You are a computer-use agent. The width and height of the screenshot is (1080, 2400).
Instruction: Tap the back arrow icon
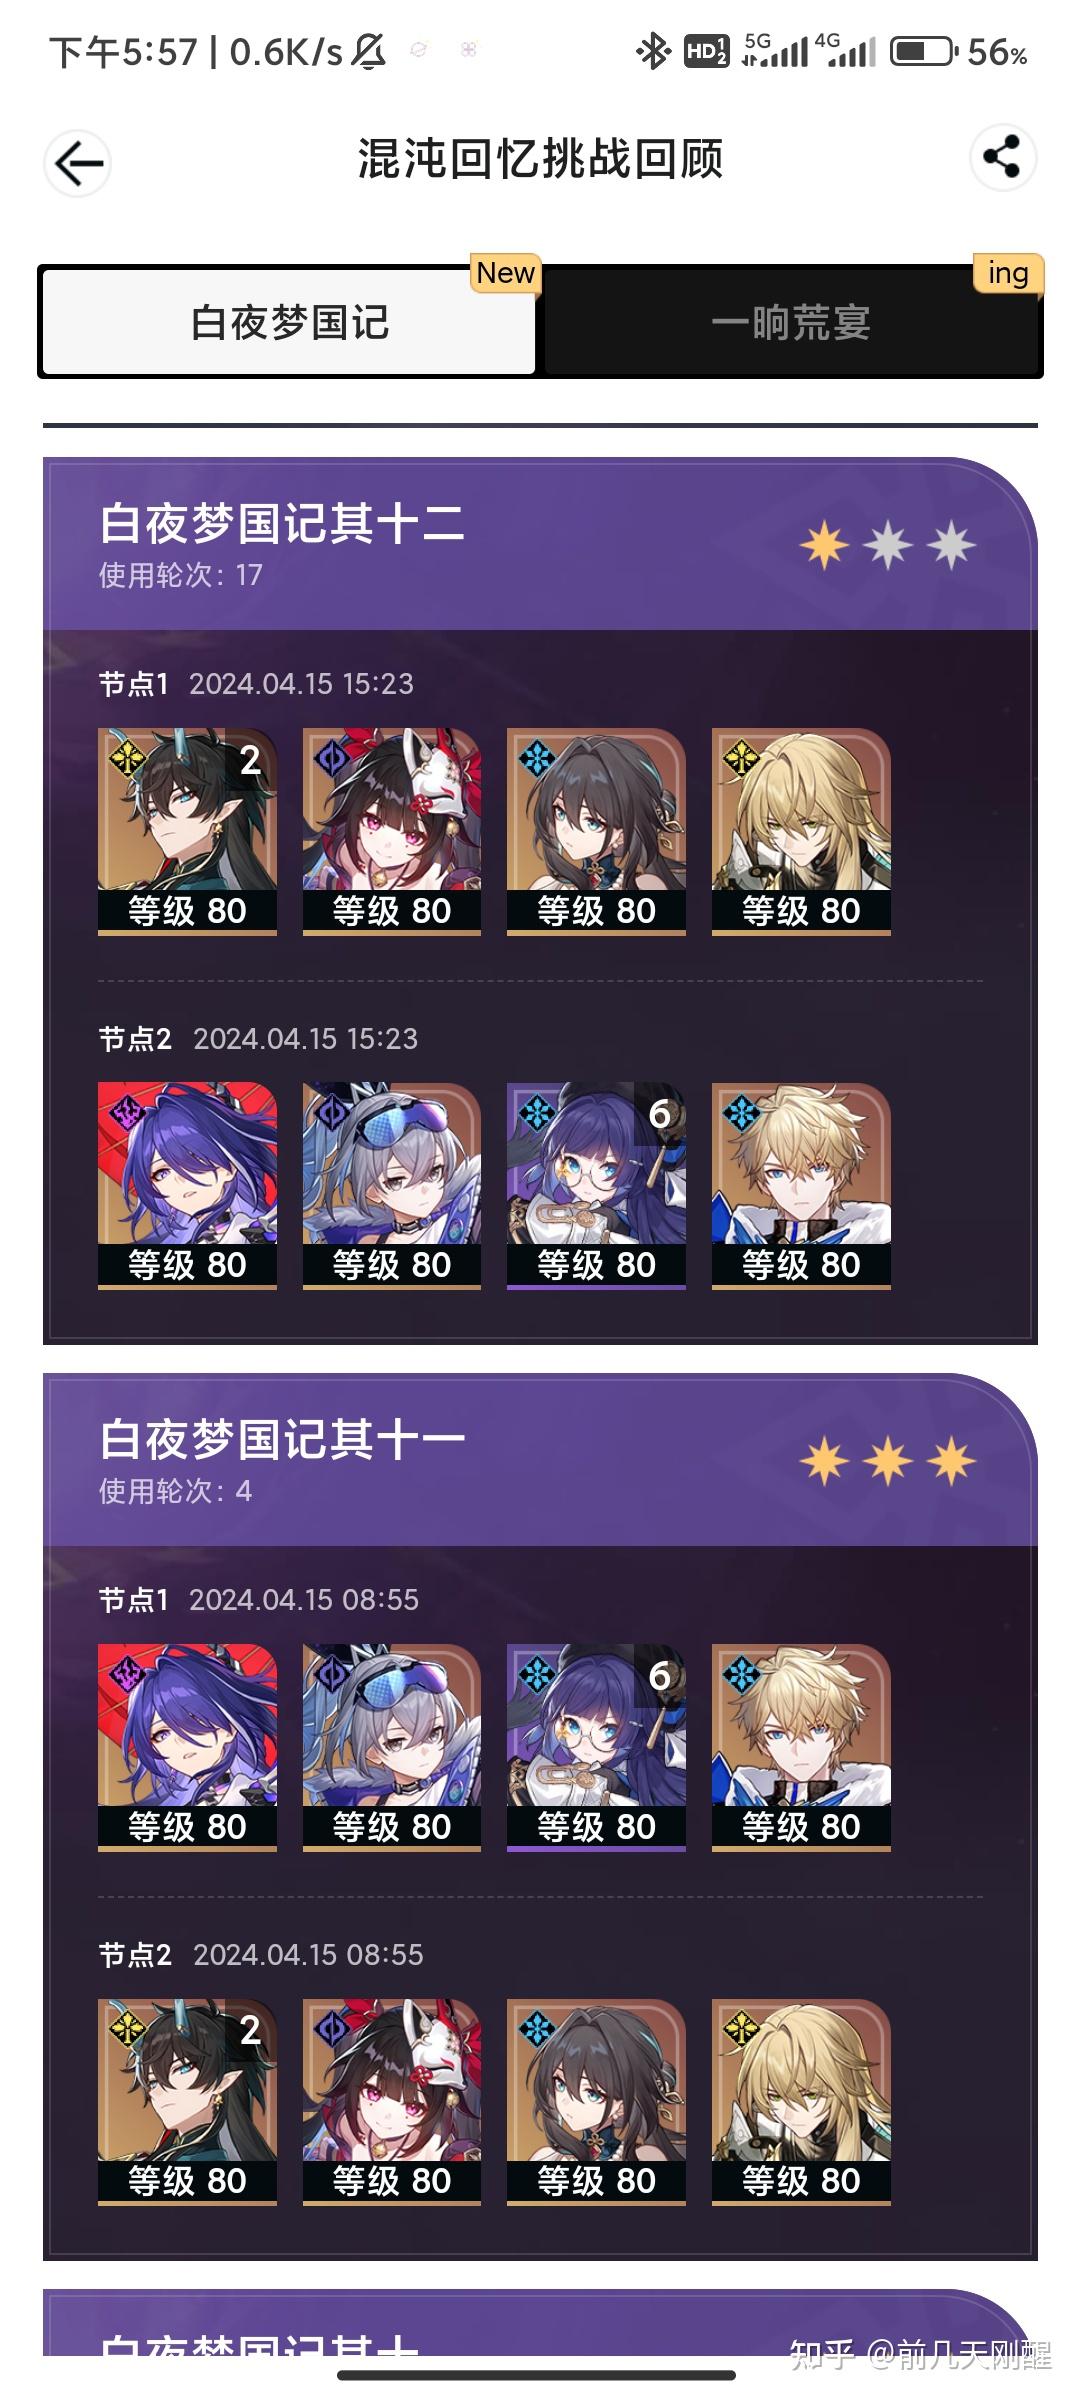78,163
